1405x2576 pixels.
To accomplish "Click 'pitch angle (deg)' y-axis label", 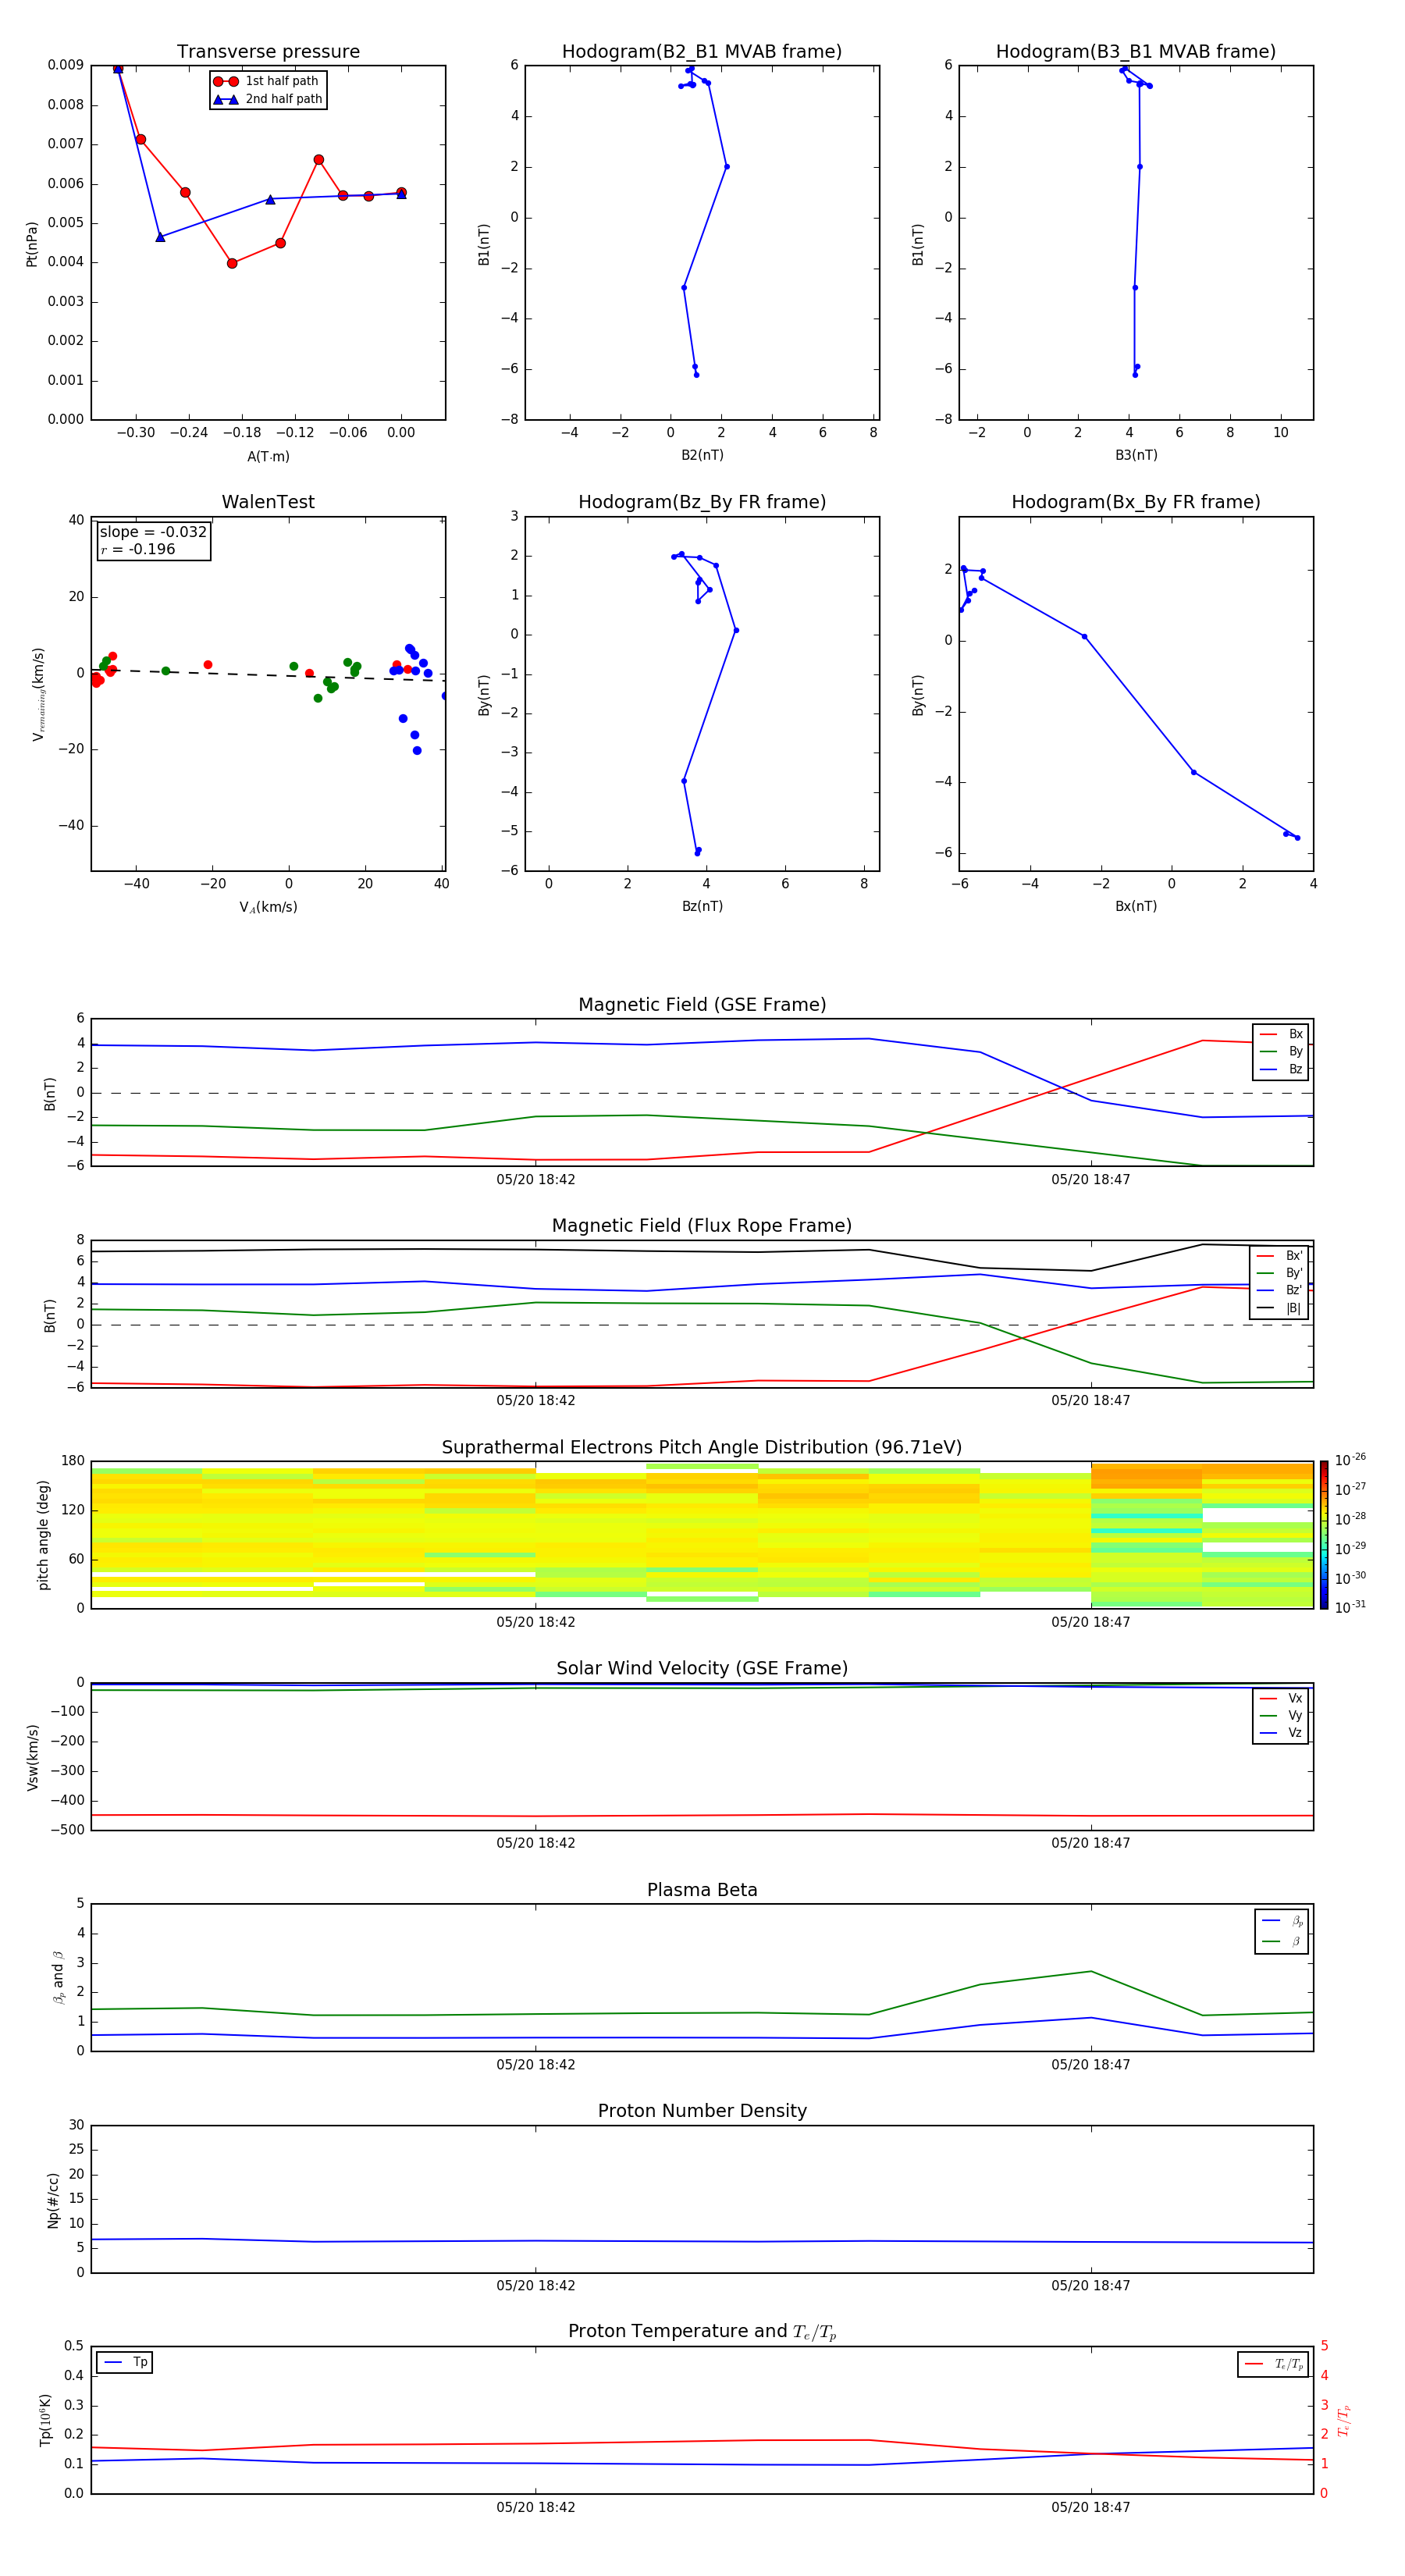I will click(x=43, y=1535).
